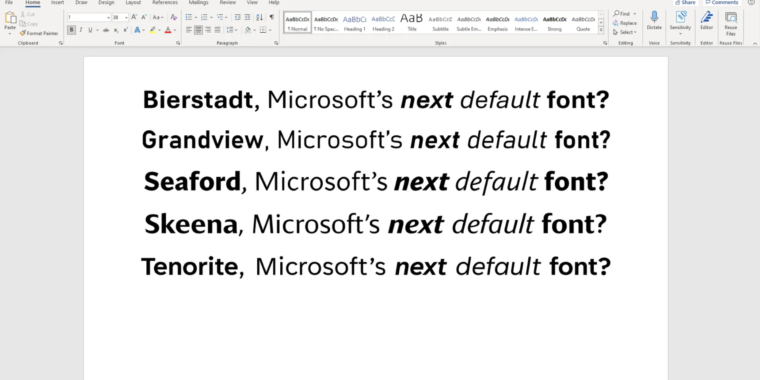760x380 pixels.
Task: Apply the yellow text highlight color
Action: pyautogui.click(x=153, y=30)
